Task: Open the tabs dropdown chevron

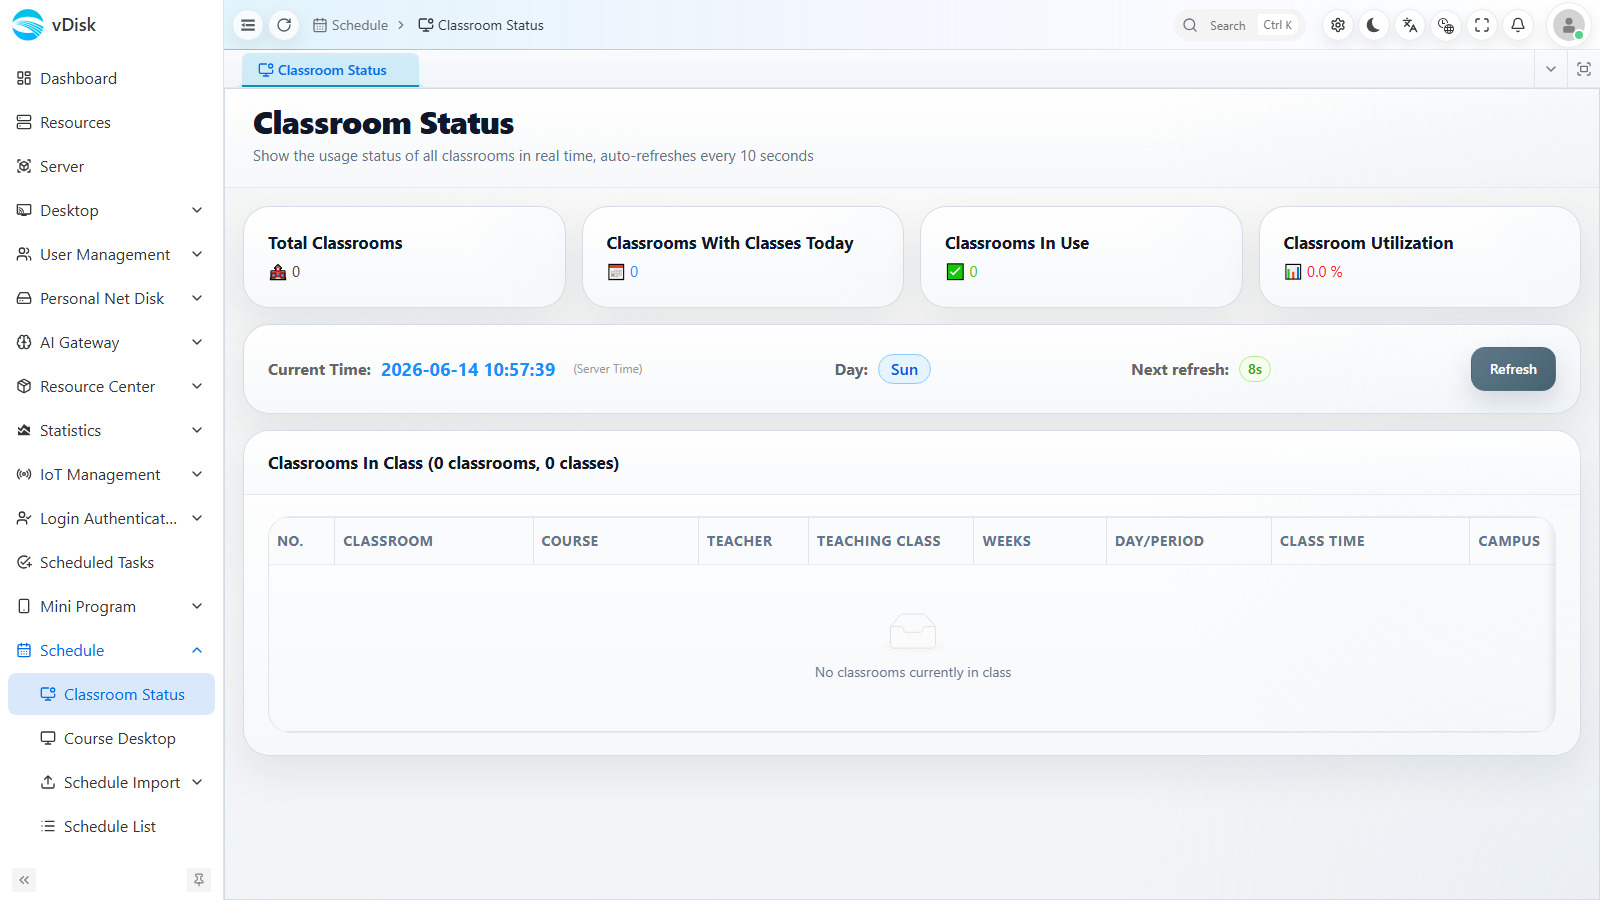Action: click(x=1551, y=69)
